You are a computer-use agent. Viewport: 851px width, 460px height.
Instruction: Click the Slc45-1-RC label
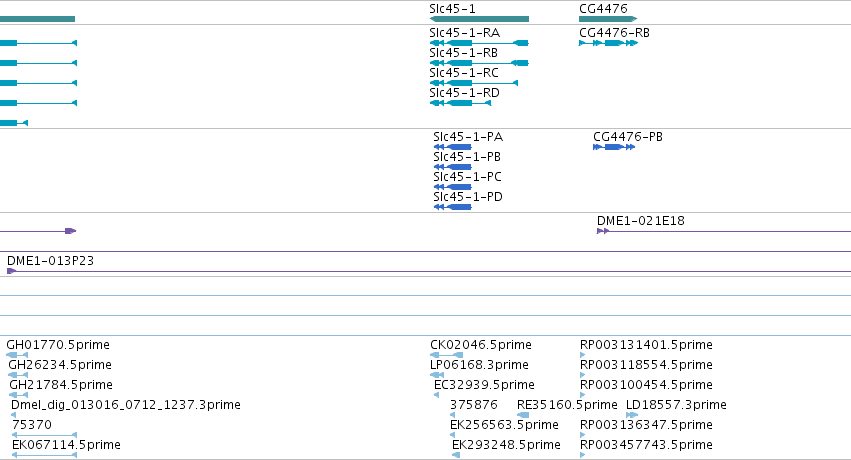pyautogui.click(x=464, y=73)
